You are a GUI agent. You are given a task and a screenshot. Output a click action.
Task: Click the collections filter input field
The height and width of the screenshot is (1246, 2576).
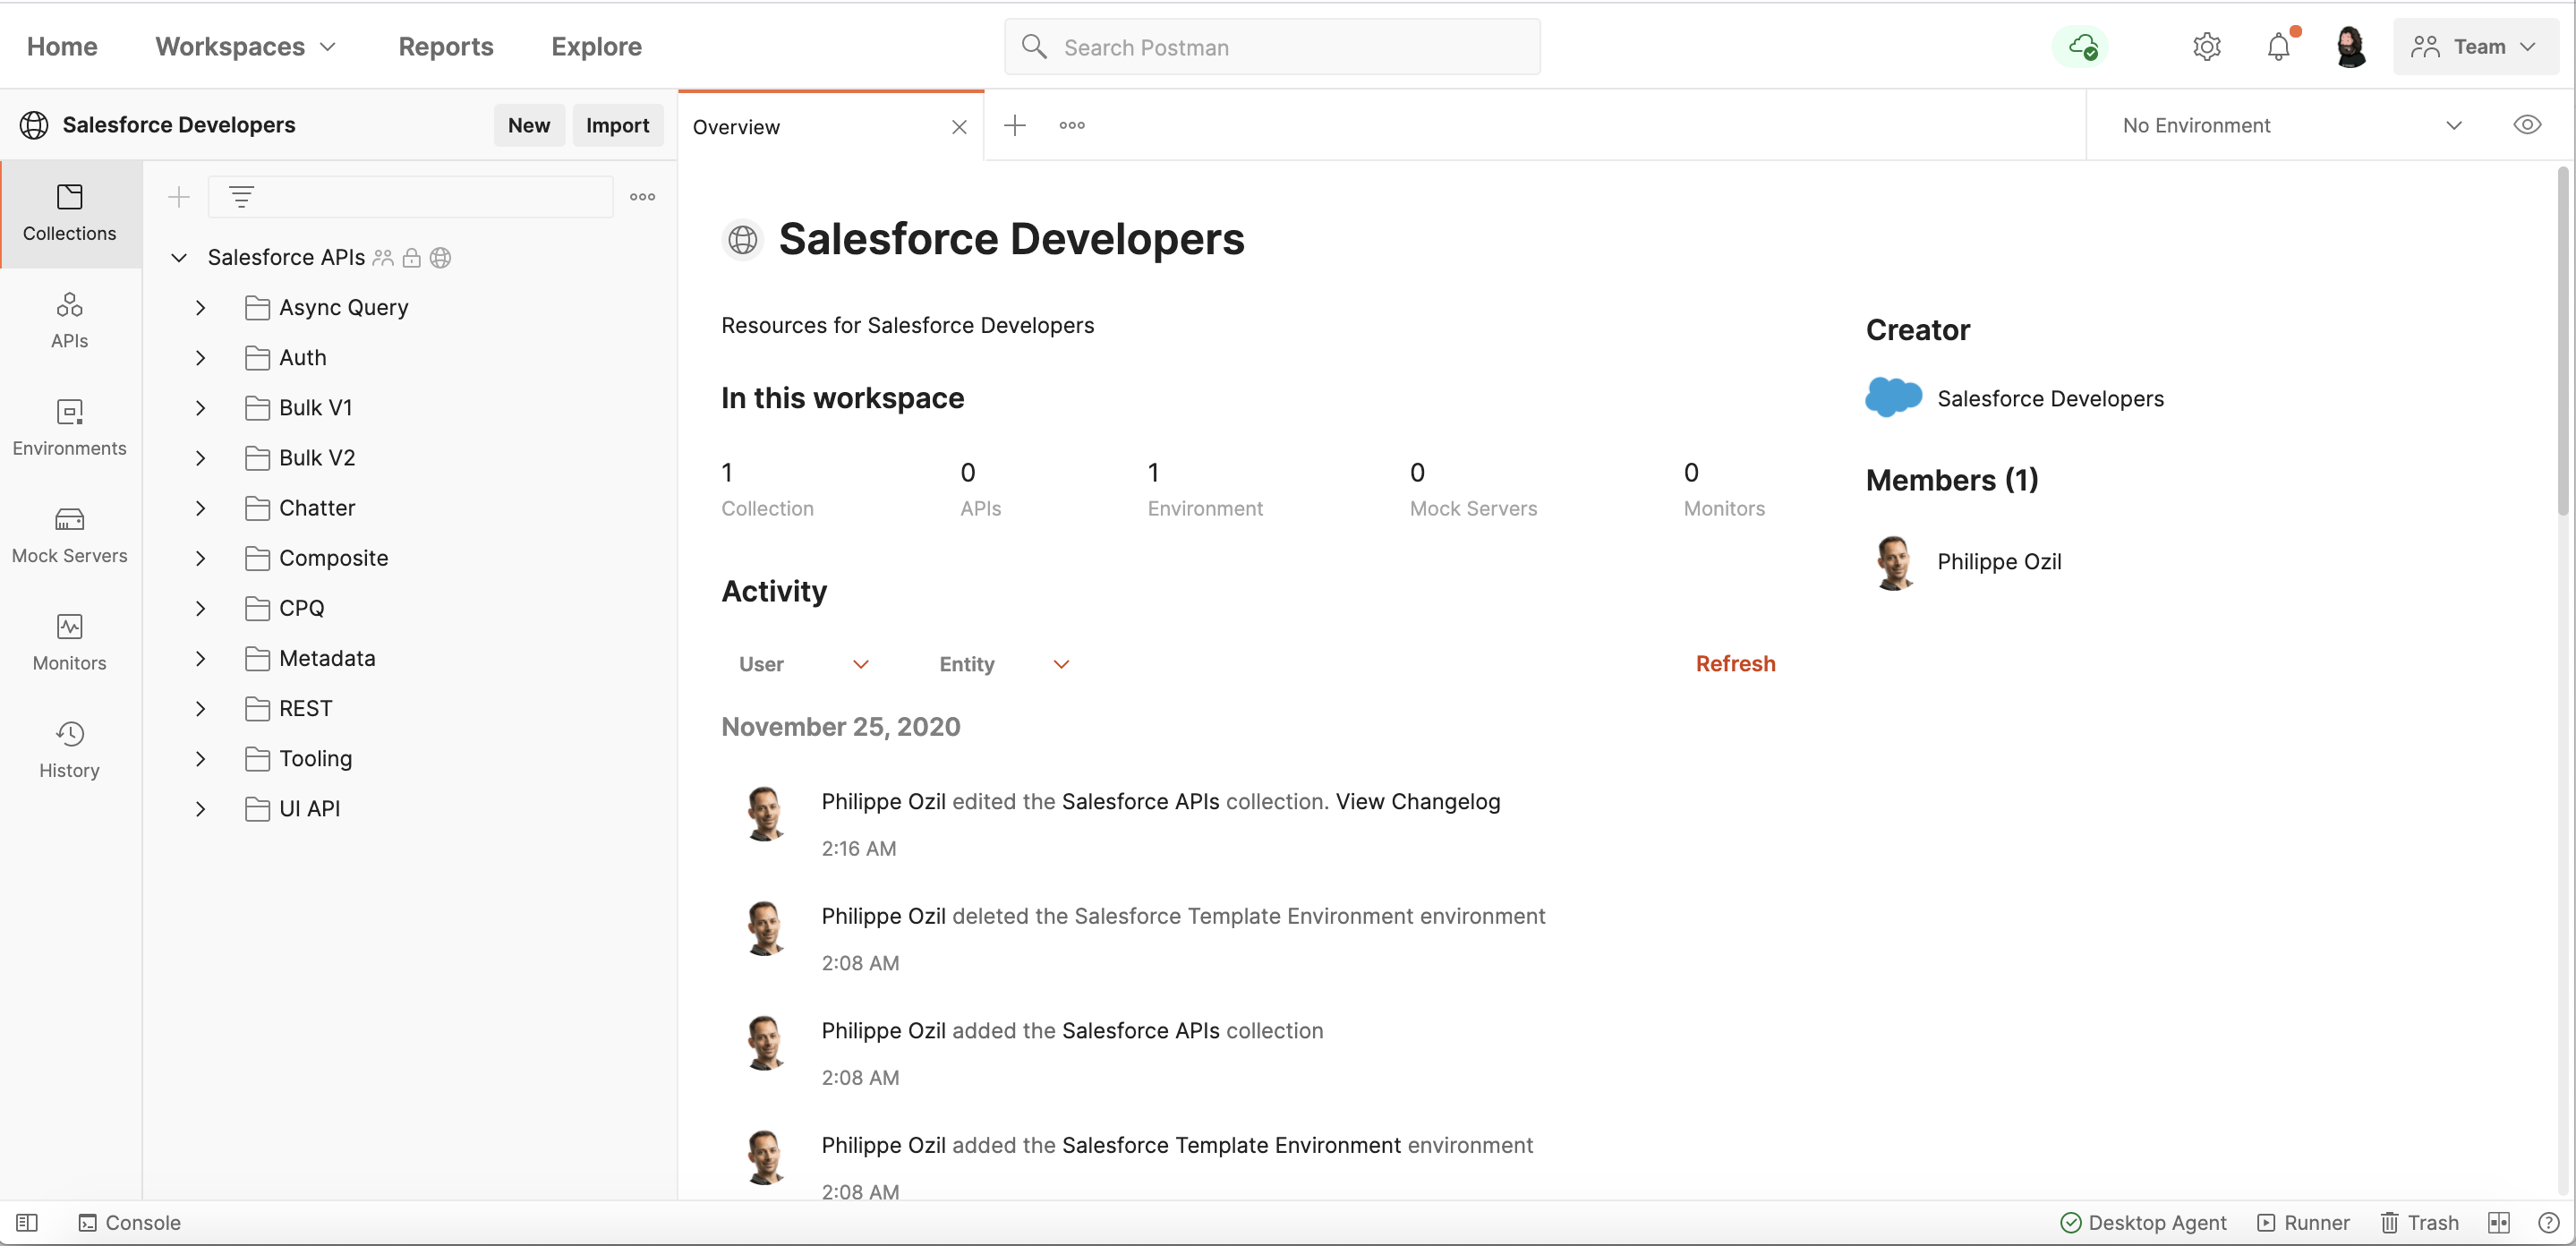pyautogui.click(x=411, y=197)
